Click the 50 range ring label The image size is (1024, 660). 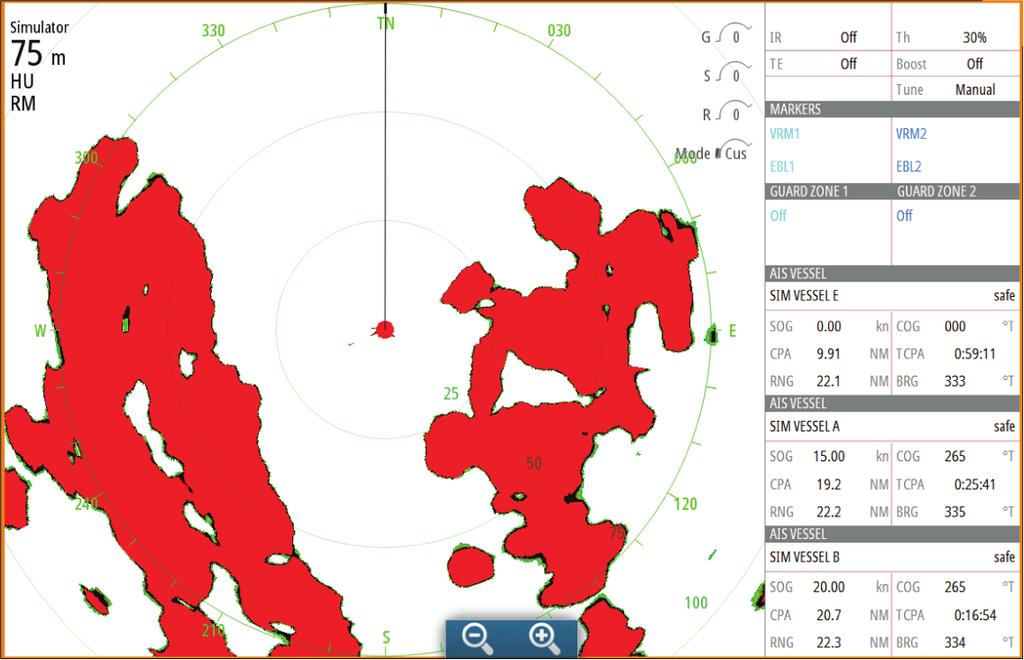pos(534,464)
